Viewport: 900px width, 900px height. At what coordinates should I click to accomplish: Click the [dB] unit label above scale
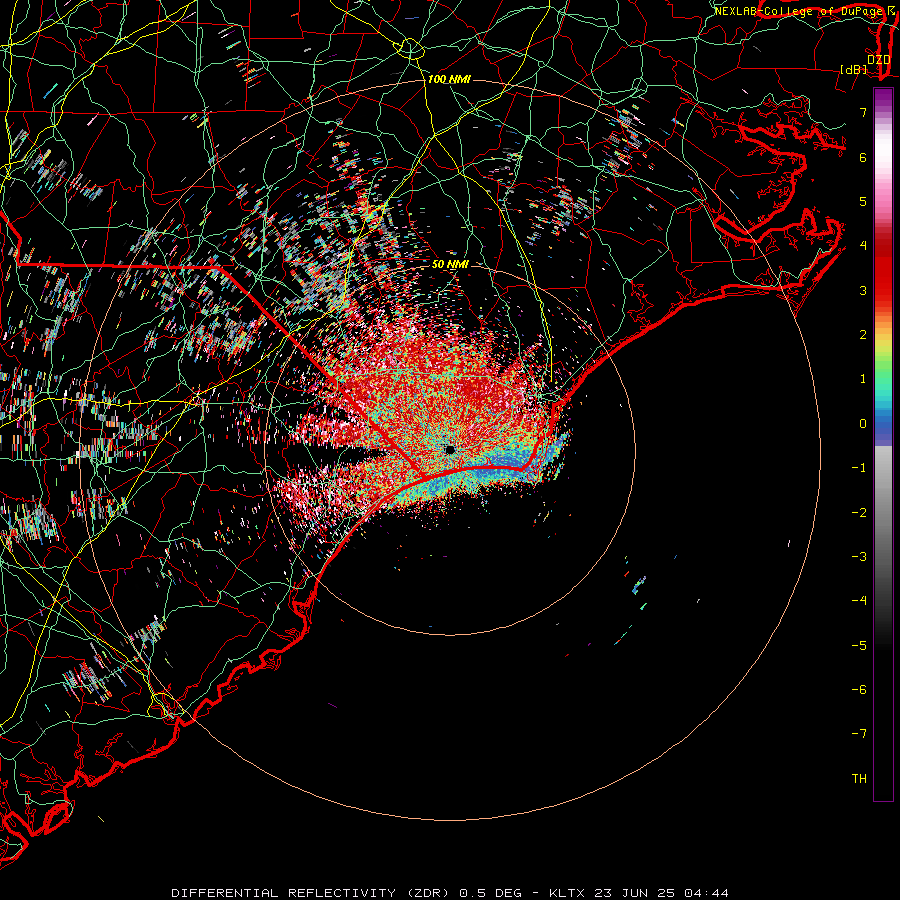coord(854,69)
